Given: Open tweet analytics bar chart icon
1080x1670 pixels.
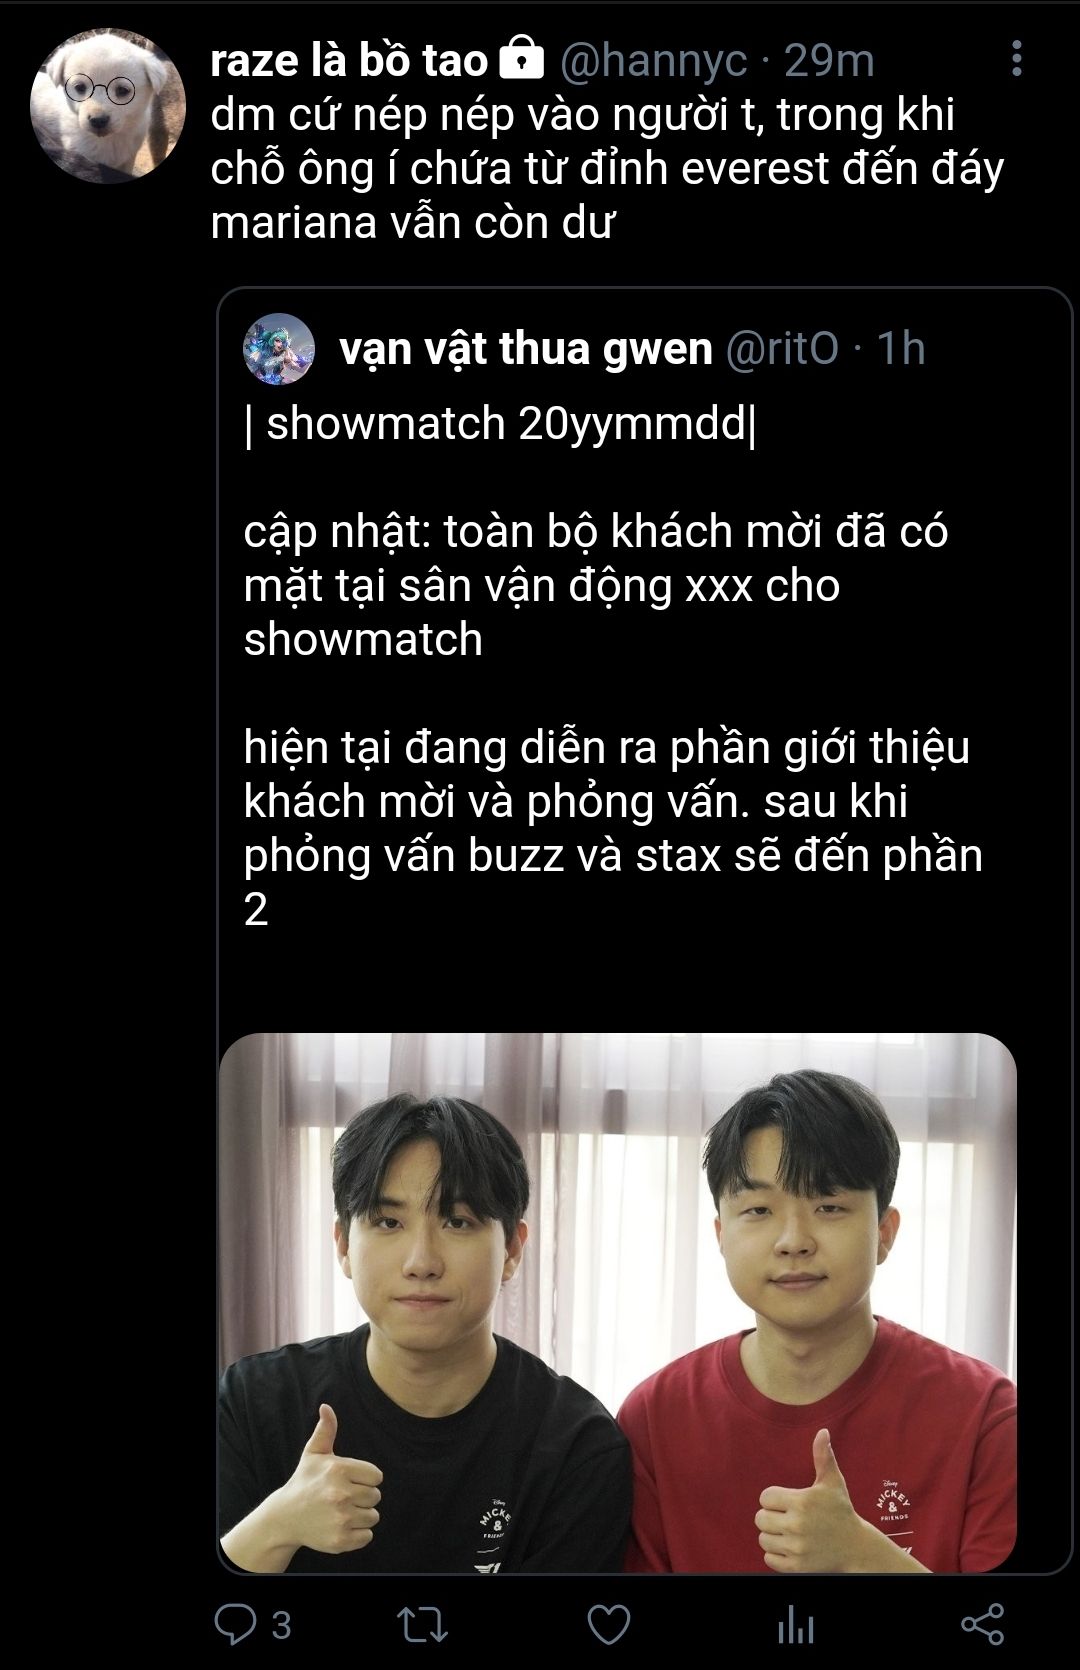Looking at the screenshot, I should click(x=795, y=1625).
